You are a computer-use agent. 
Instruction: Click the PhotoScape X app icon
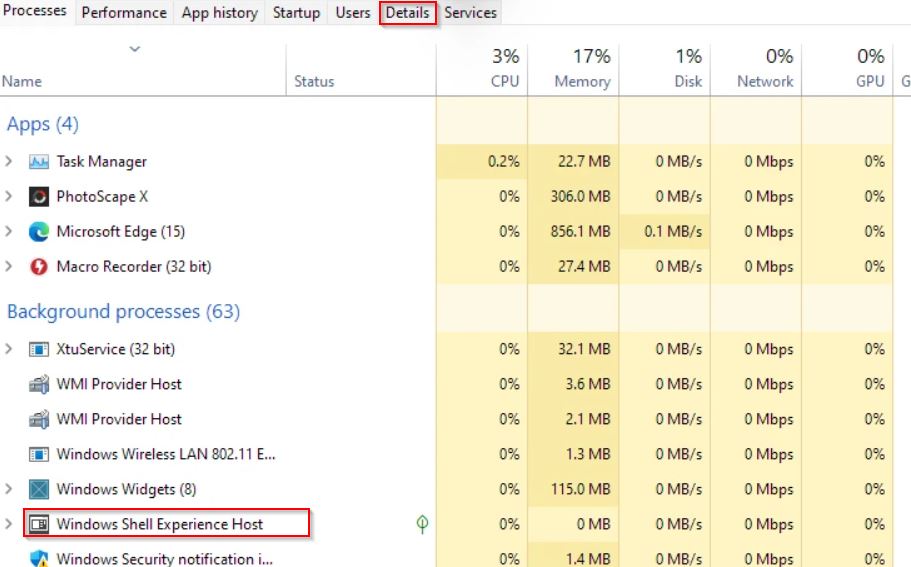[x=39, y=197]
